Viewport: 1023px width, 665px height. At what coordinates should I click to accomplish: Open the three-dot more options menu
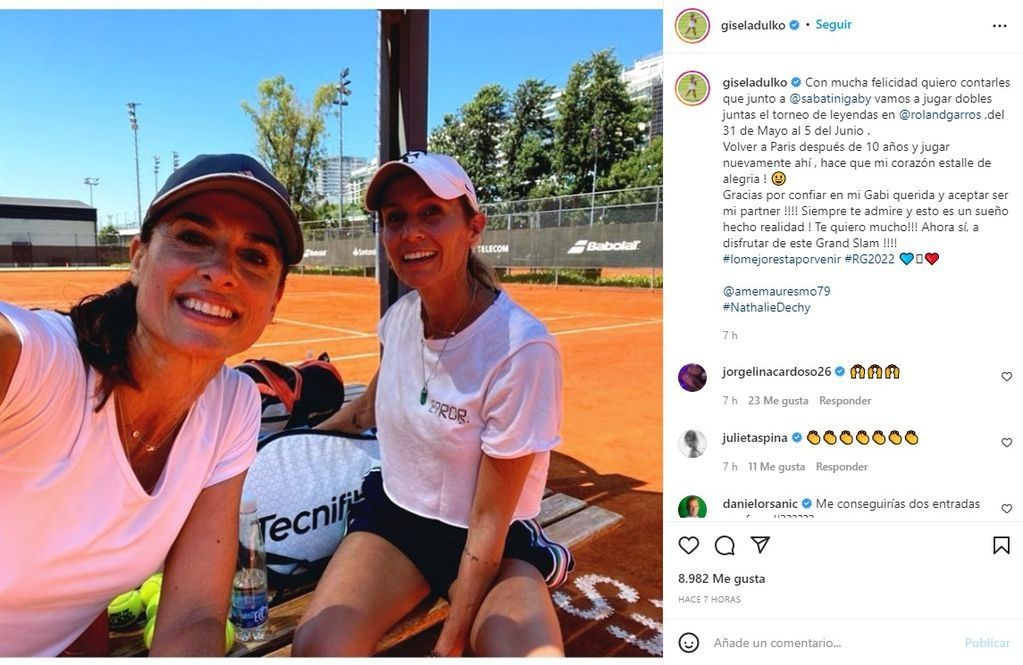(x=1000, y=26)
